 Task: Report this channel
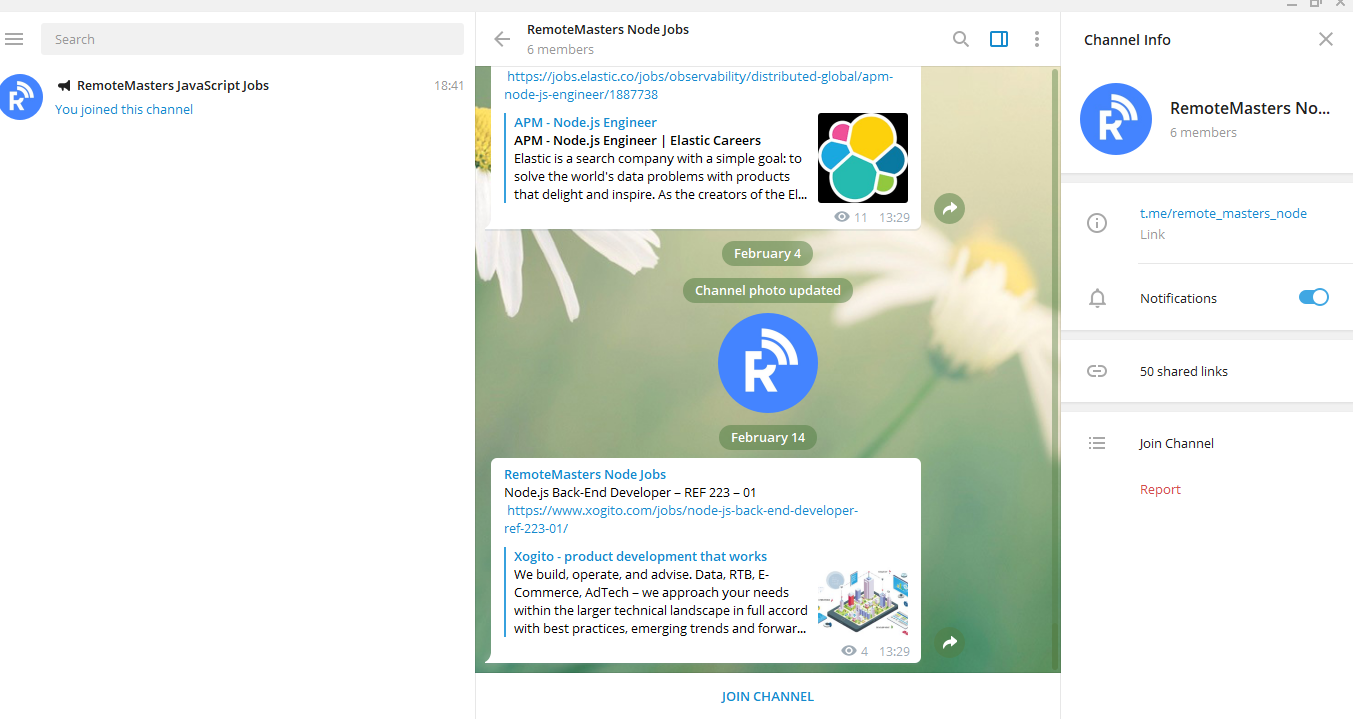click(x=1160, y=489)
